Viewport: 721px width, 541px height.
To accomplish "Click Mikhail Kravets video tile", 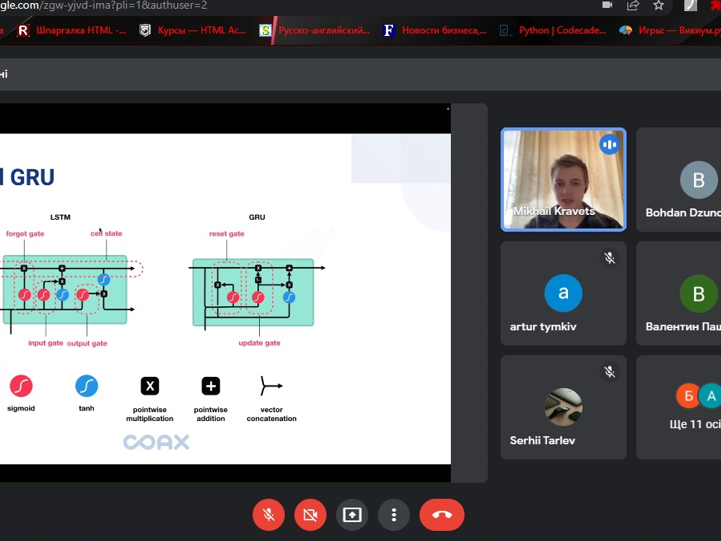I will [563, 180].
